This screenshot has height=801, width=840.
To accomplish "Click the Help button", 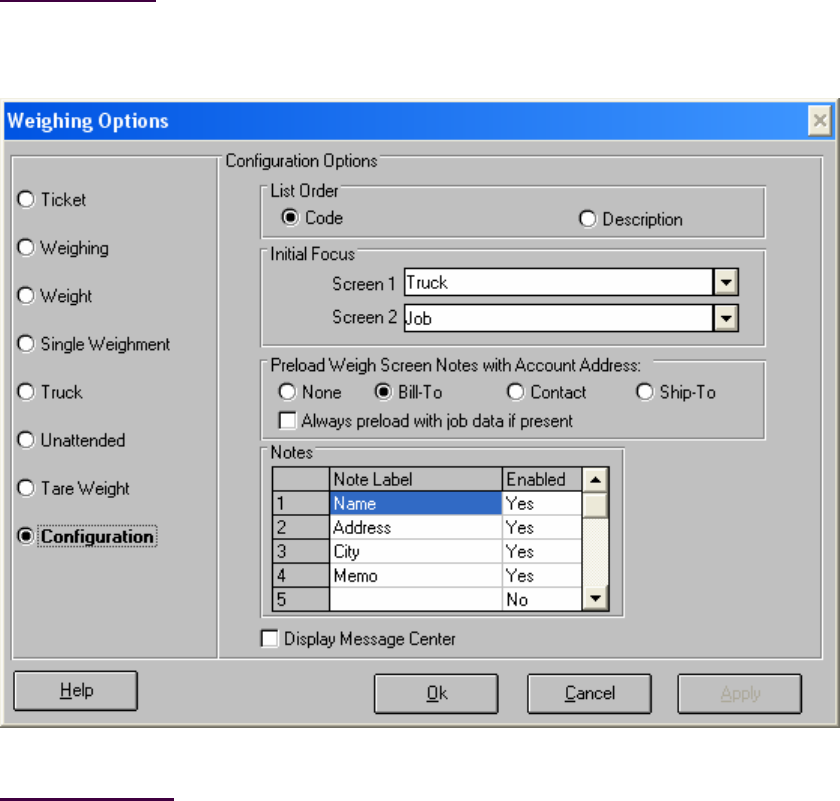I will (75, 691).
